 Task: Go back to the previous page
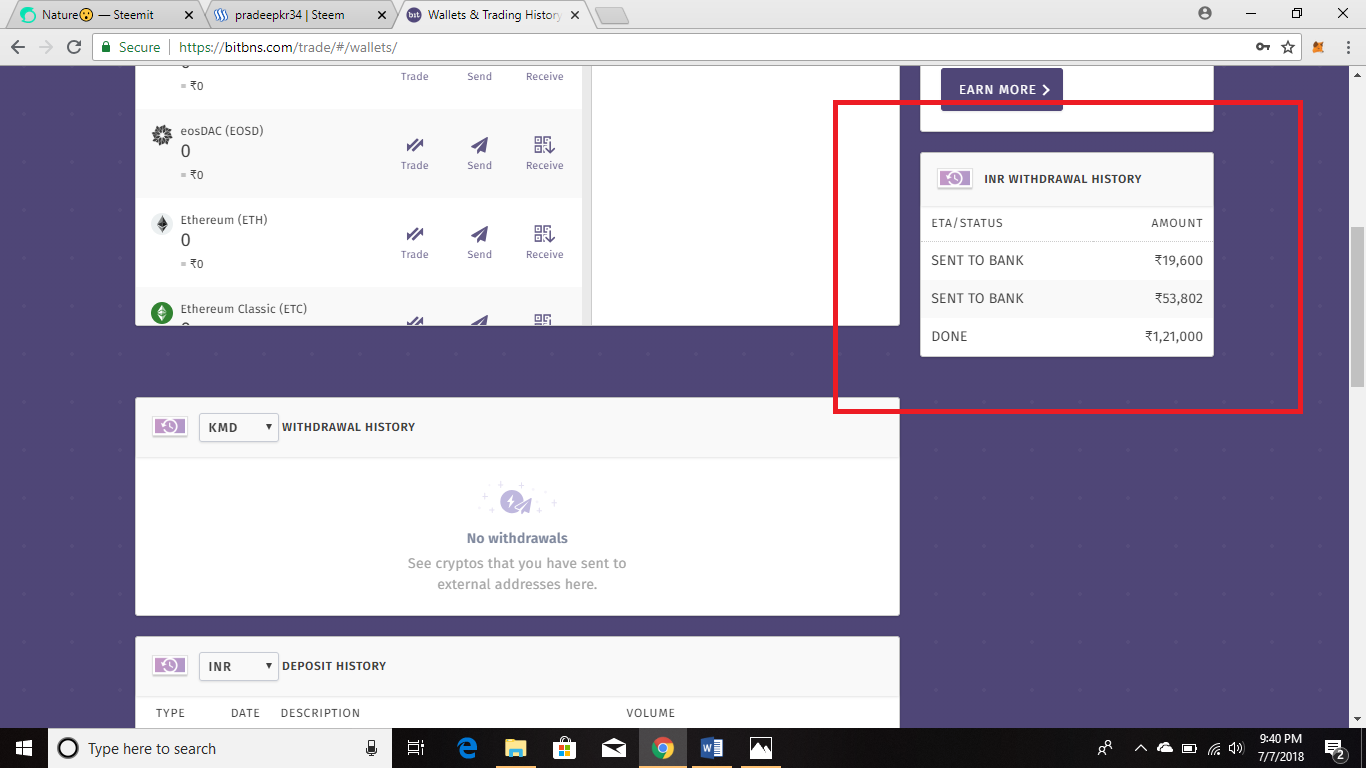click(x=18, y=47)
